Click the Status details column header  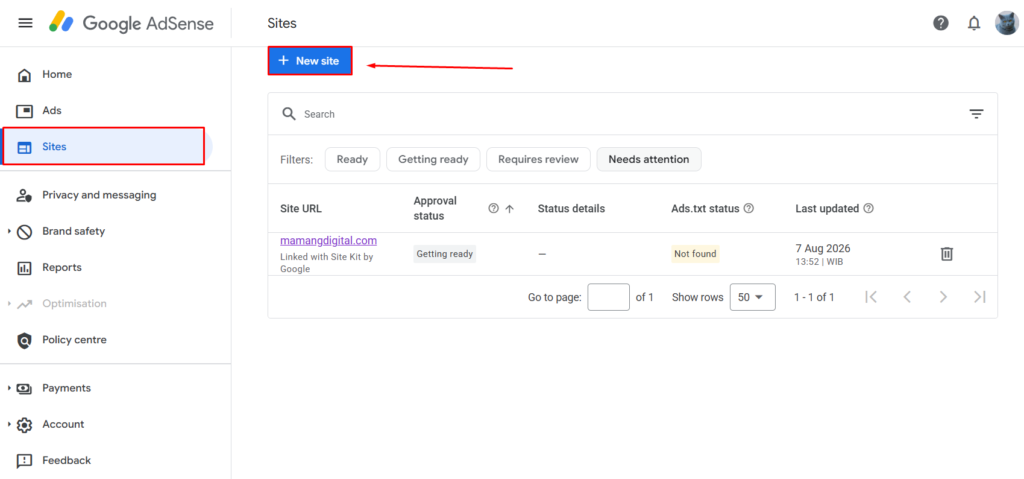[x=571, y=208]
